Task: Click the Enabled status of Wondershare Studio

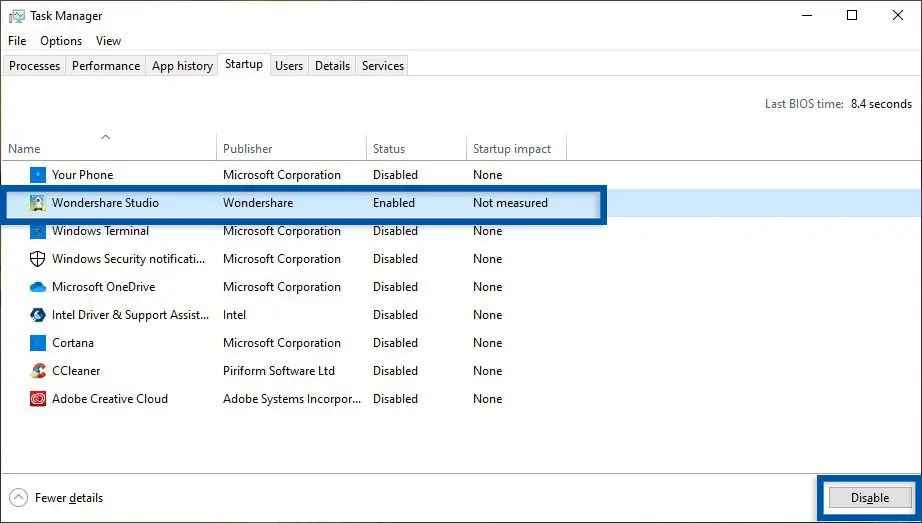Action: point(393,203)
